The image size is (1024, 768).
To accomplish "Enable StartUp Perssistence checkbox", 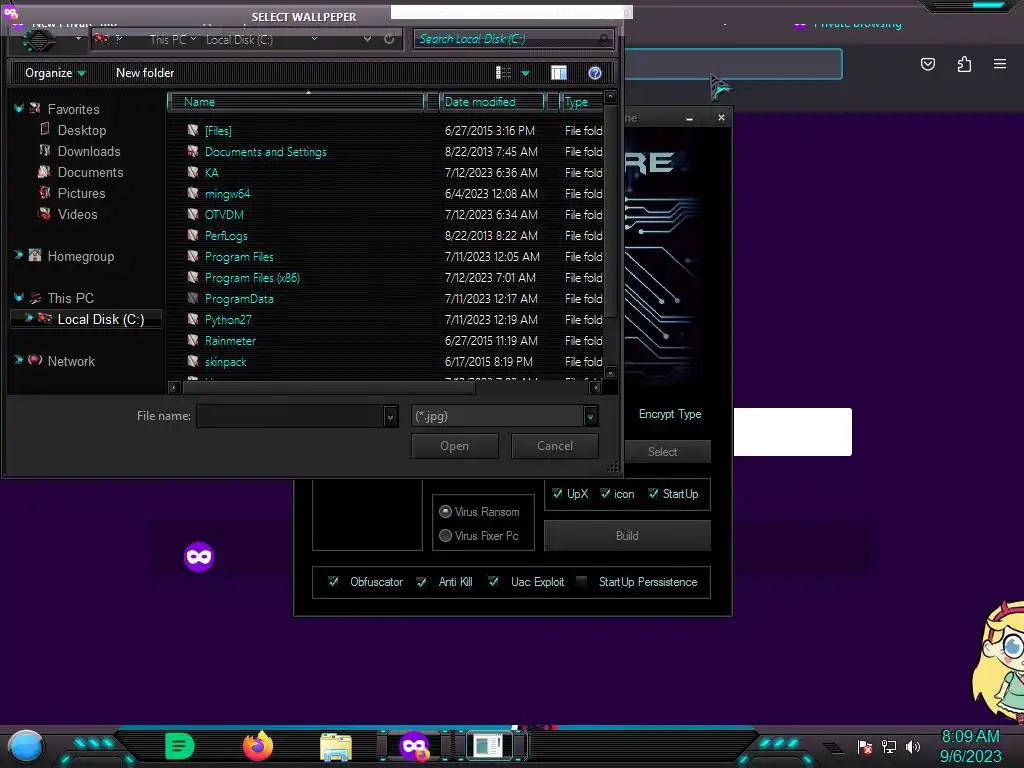I will click(x=581, y=581).
